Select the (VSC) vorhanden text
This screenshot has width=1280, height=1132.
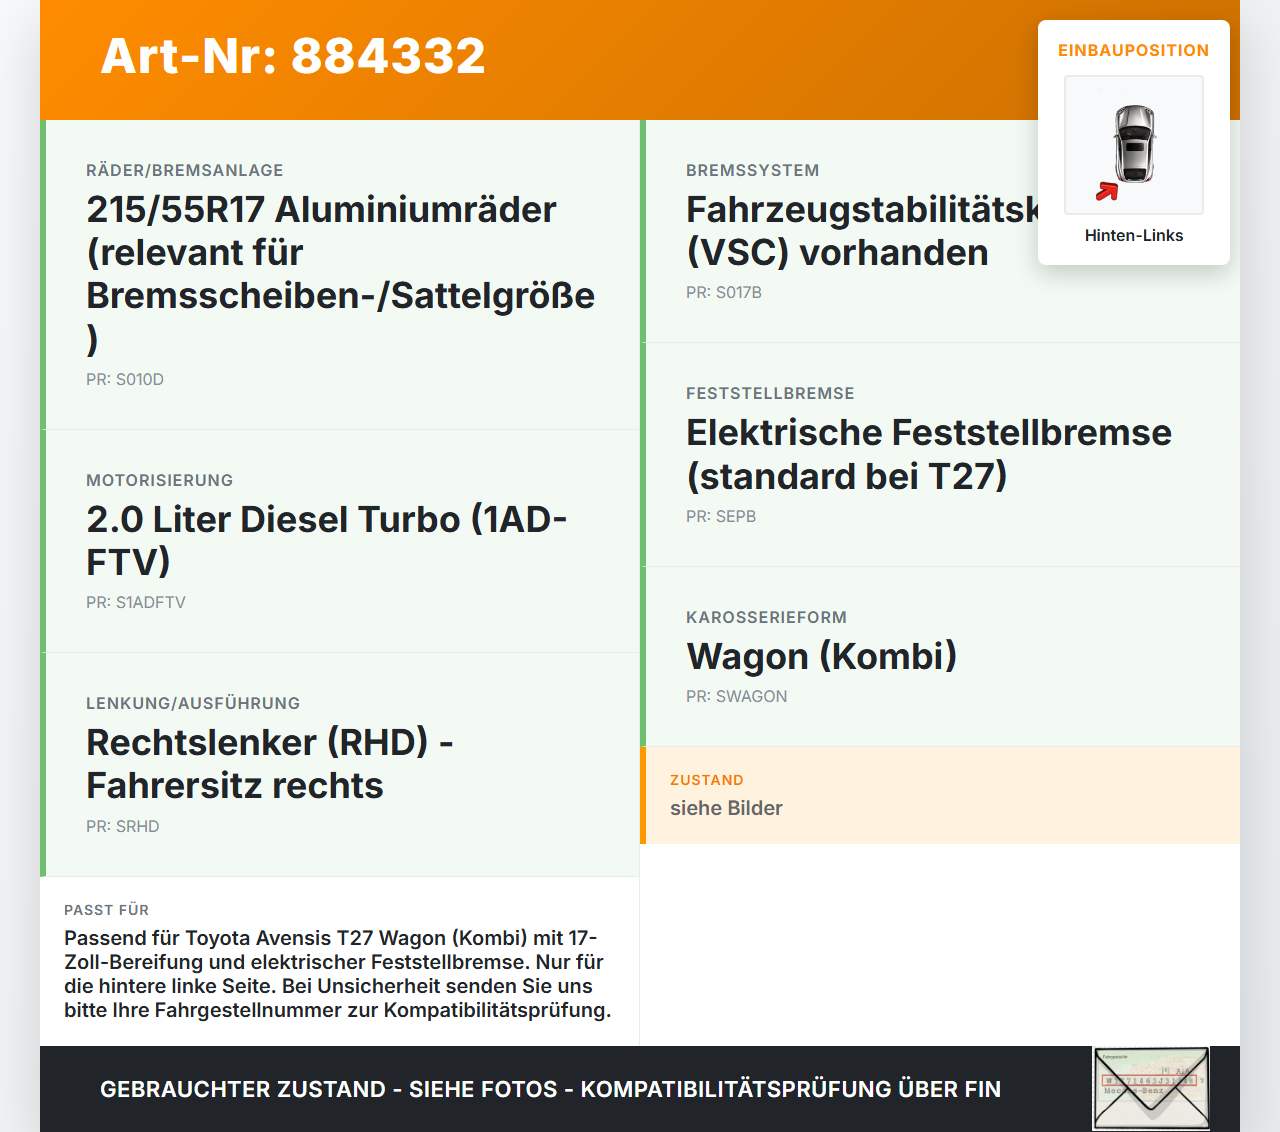(837, 252)
